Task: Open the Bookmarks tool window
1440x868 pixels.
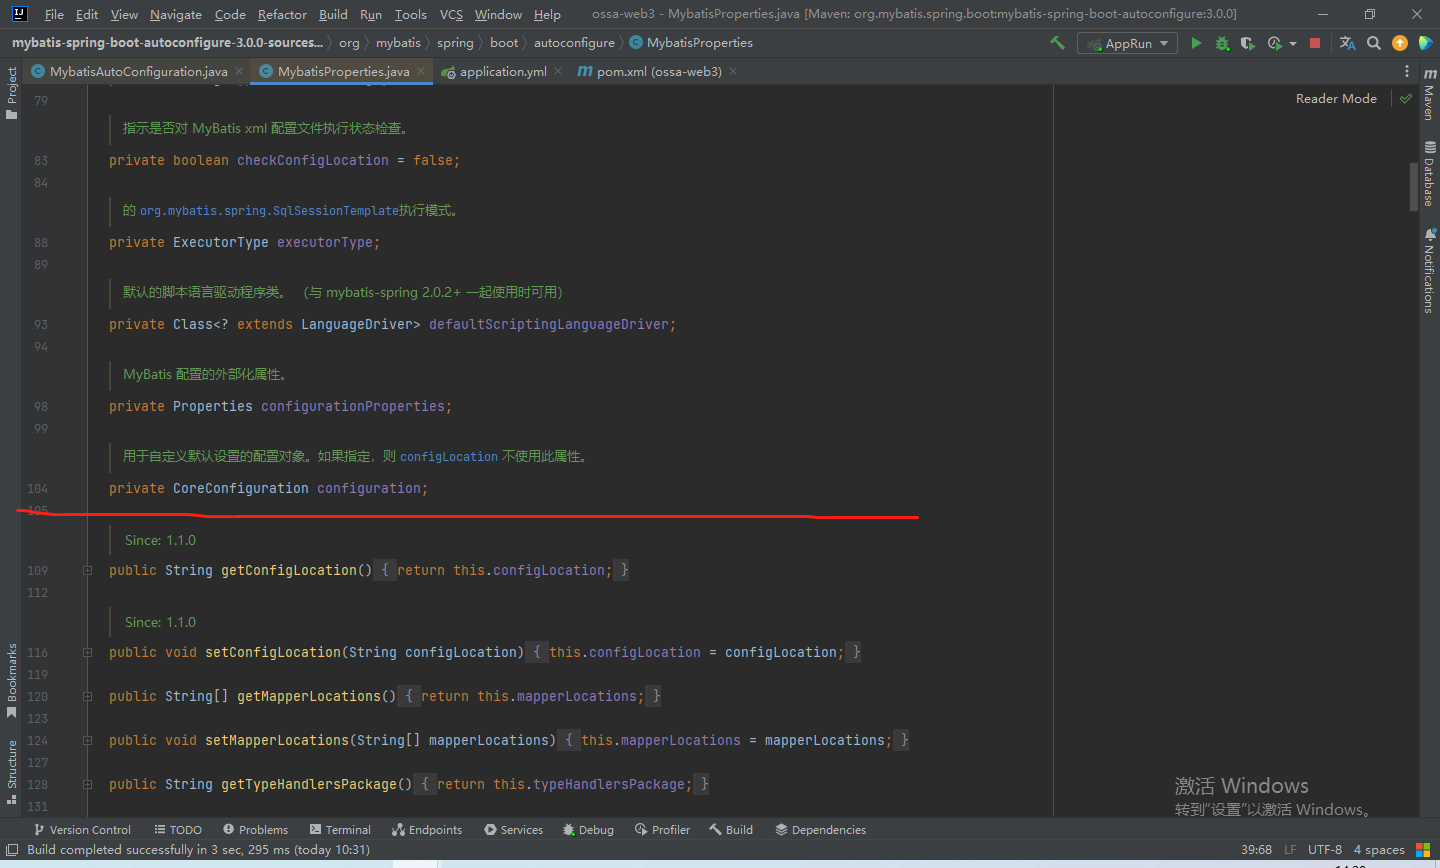Action: pyautogui.click(x=12, y=680)
